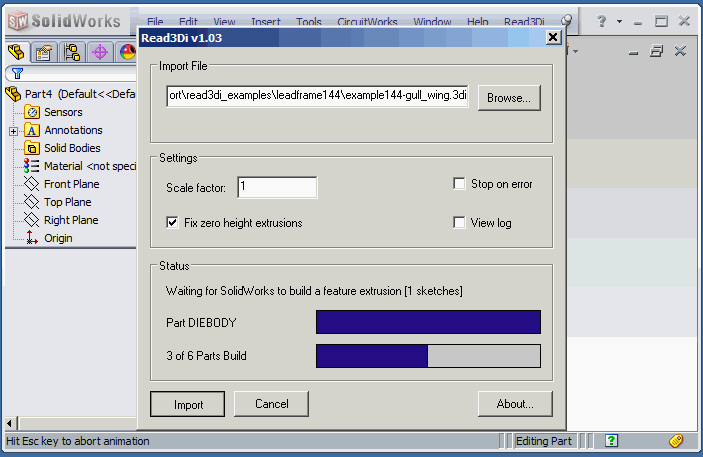Open the DimXpertManager crosshair tab
Viewport: 703px width, 457px height.
tap(100, 53)
